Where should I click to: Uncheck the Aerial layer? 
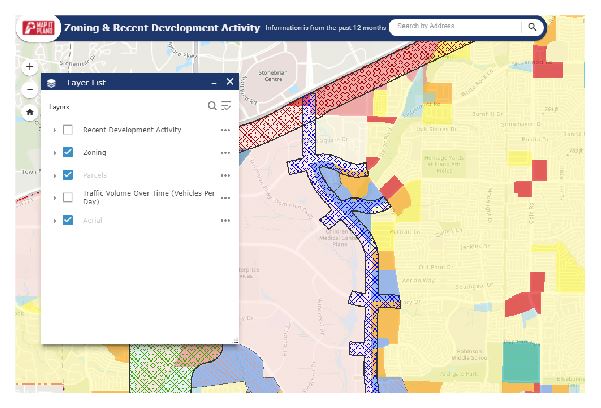(68, 220)
